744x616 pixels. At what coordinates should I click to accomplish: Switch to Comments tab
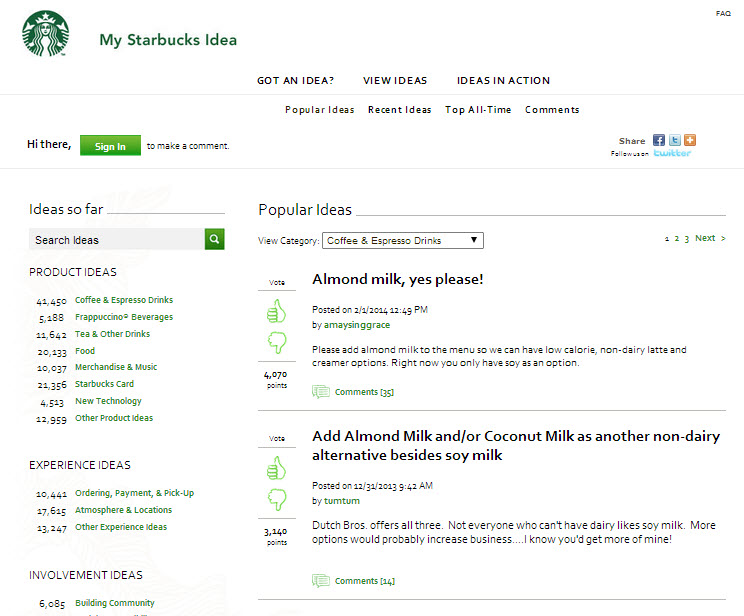[x=552, y=110]
